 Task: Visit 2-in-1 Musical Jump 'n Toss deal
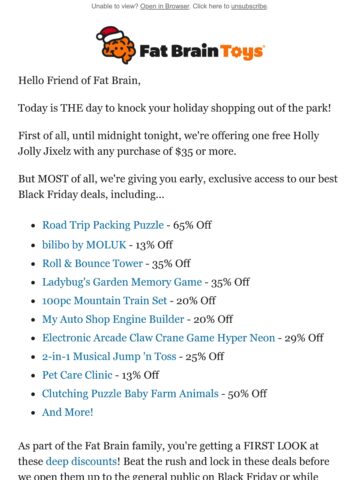tap(109, 356)
